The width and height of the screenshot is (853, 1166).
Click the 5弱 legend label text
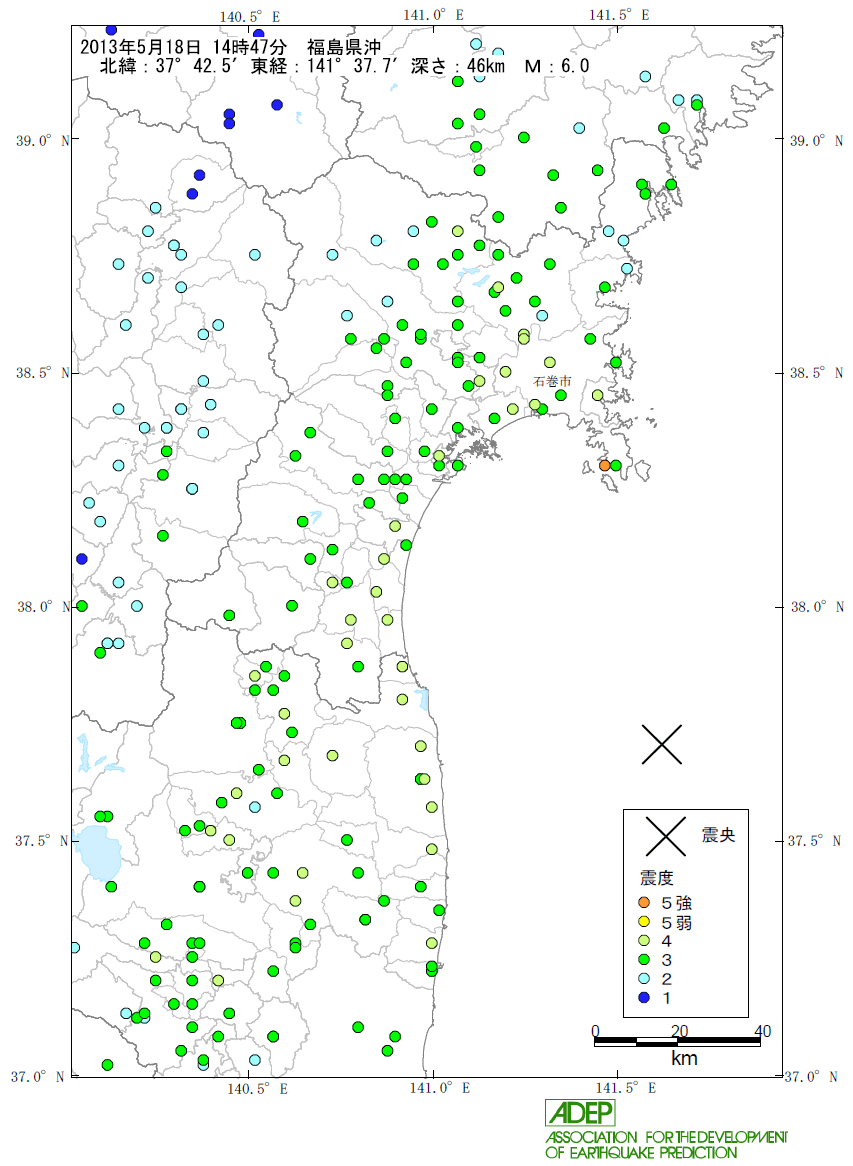(x=677, y=922)
